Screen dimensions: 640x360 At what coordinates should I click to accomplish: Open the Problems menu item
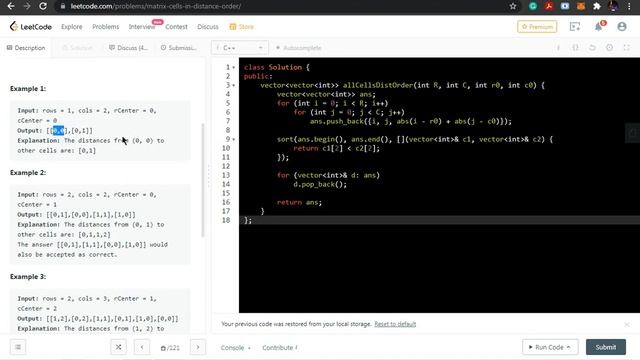[x=106, y=27]
